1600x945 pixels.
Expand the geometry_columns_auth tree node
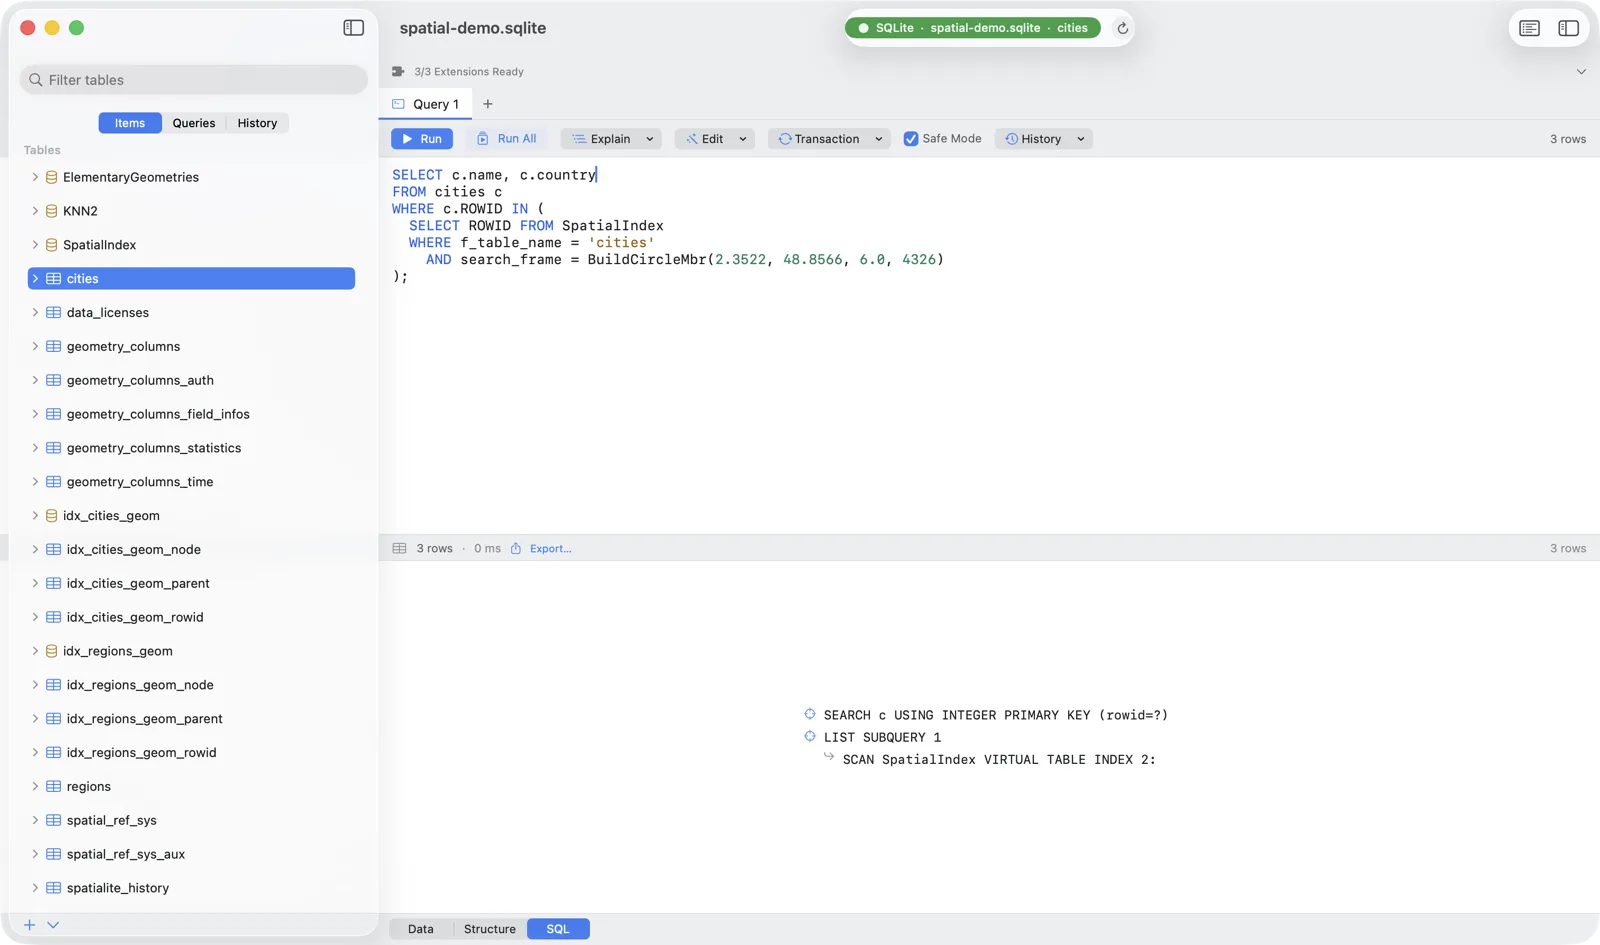[35, 380]
